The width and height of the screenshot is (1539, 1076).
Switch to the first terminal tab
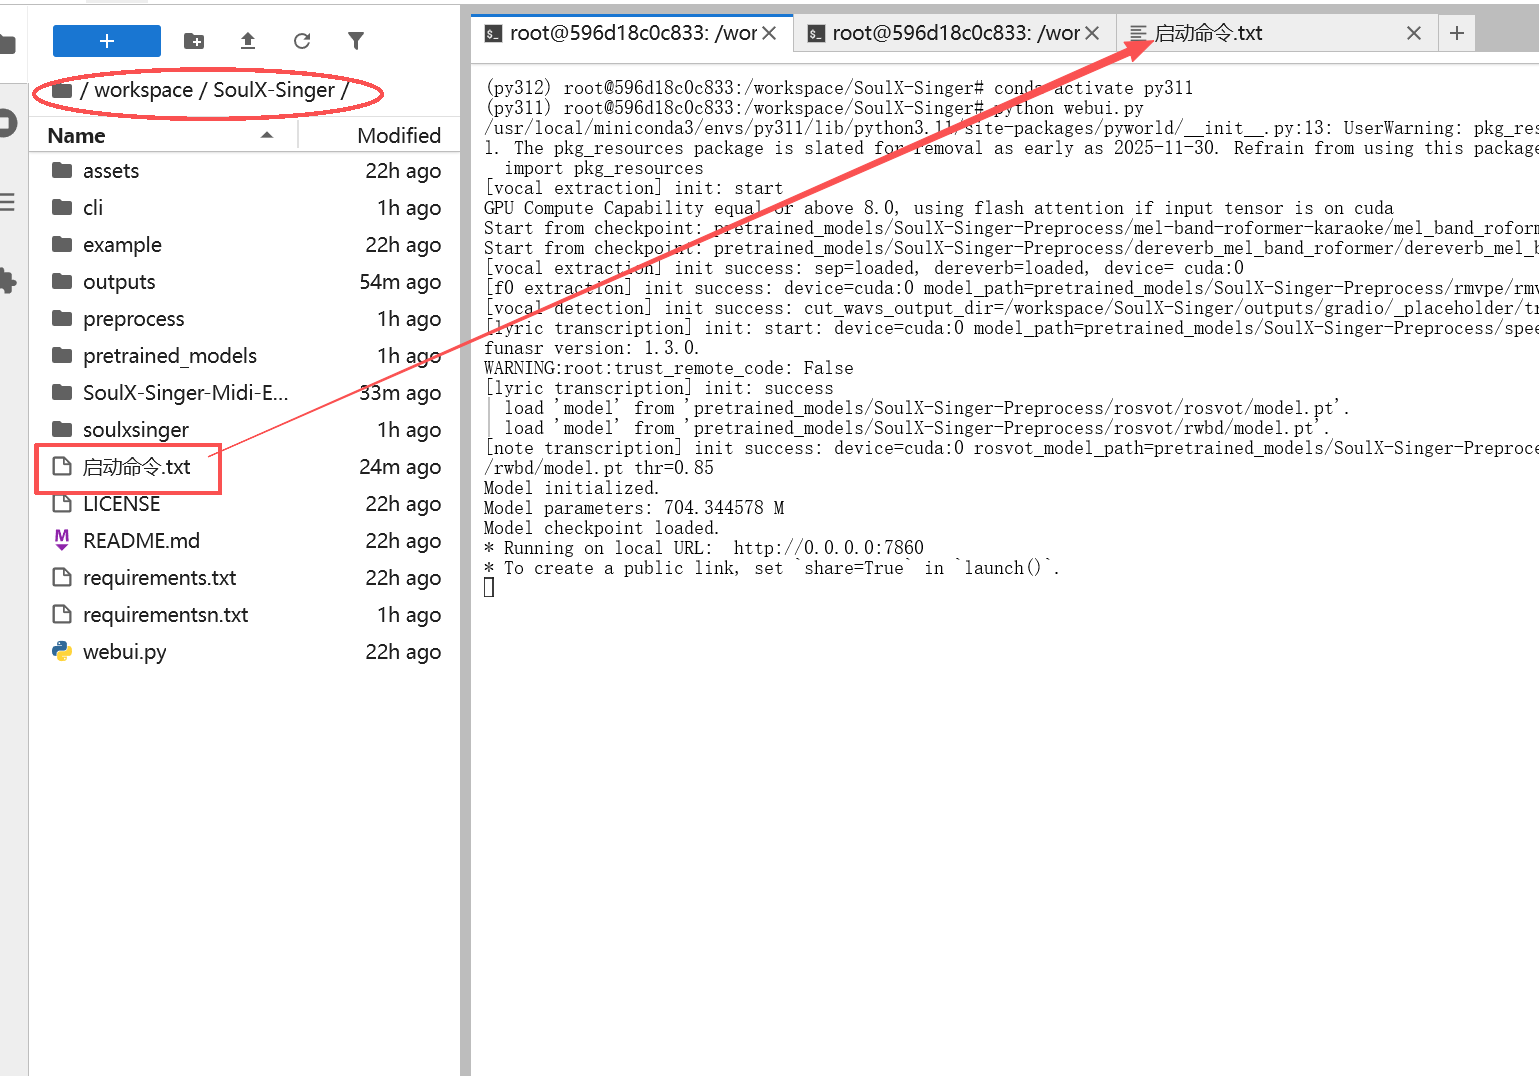tap(620, 33)
